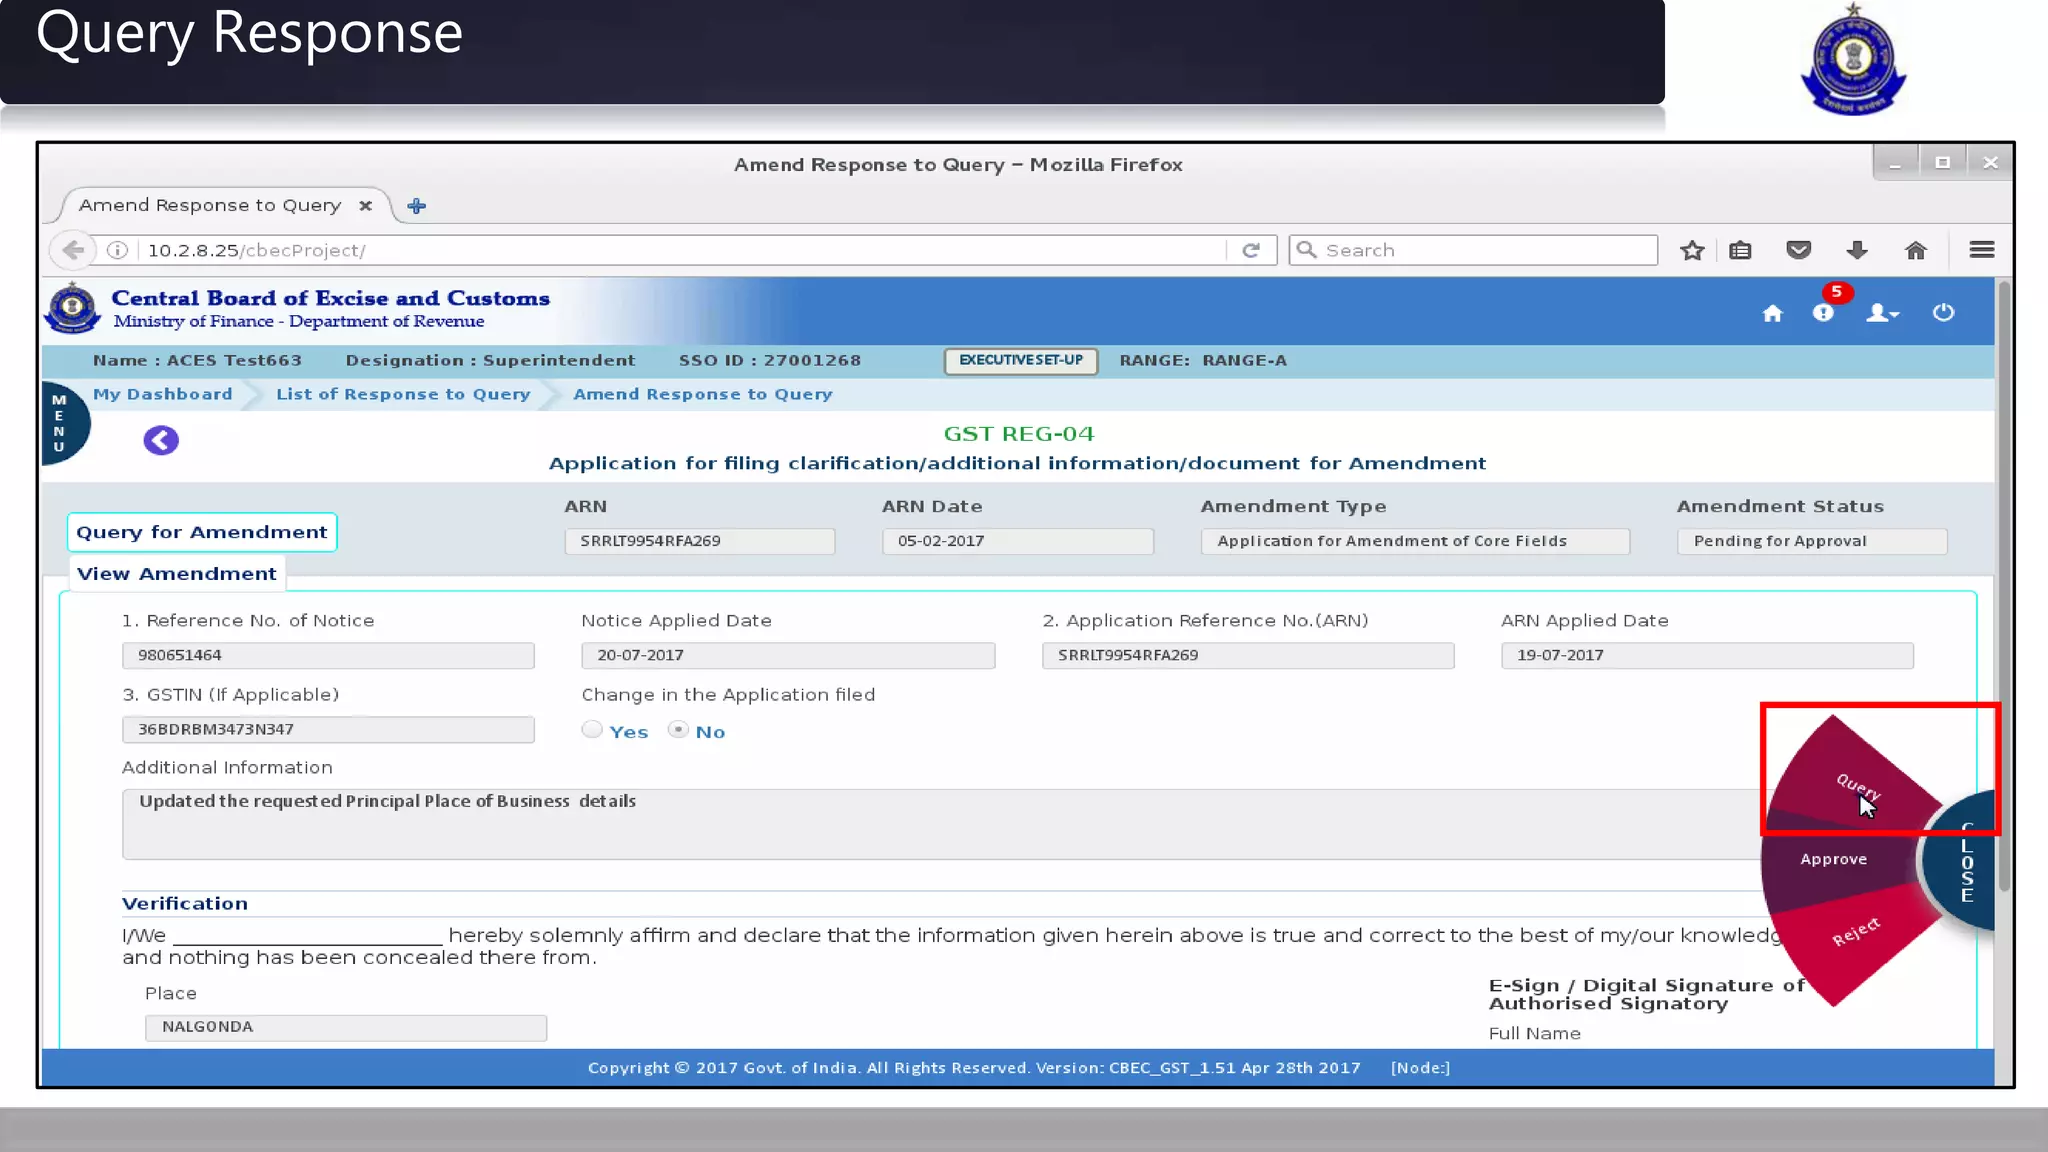Click the purple back arrow circle icon
Screen dimensions: 2048x1152
point(161,440)
